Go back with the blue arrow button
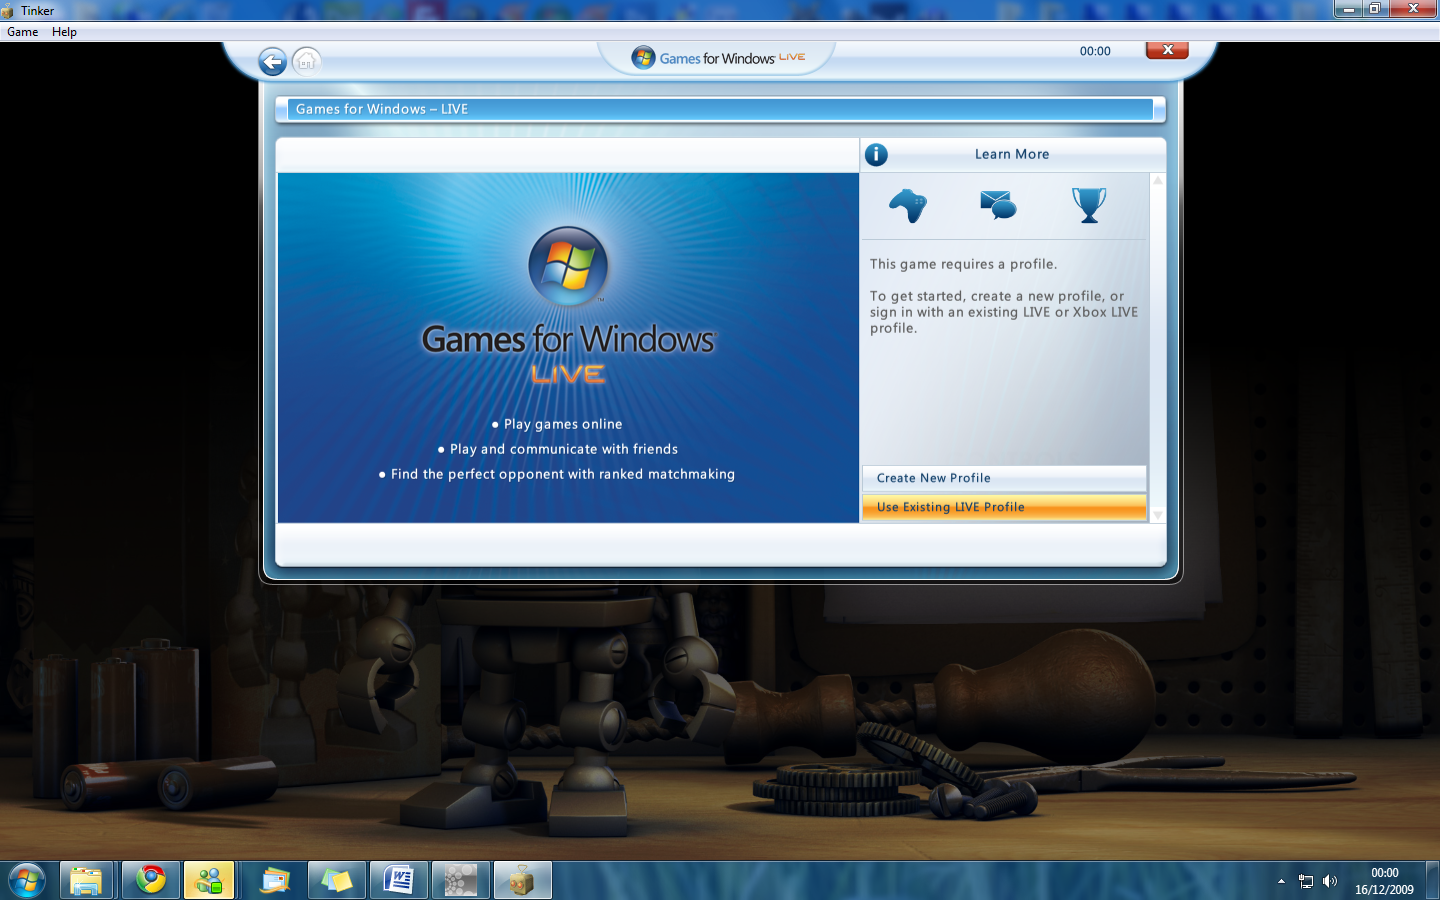1440x900 pixels. click(272, 62)
